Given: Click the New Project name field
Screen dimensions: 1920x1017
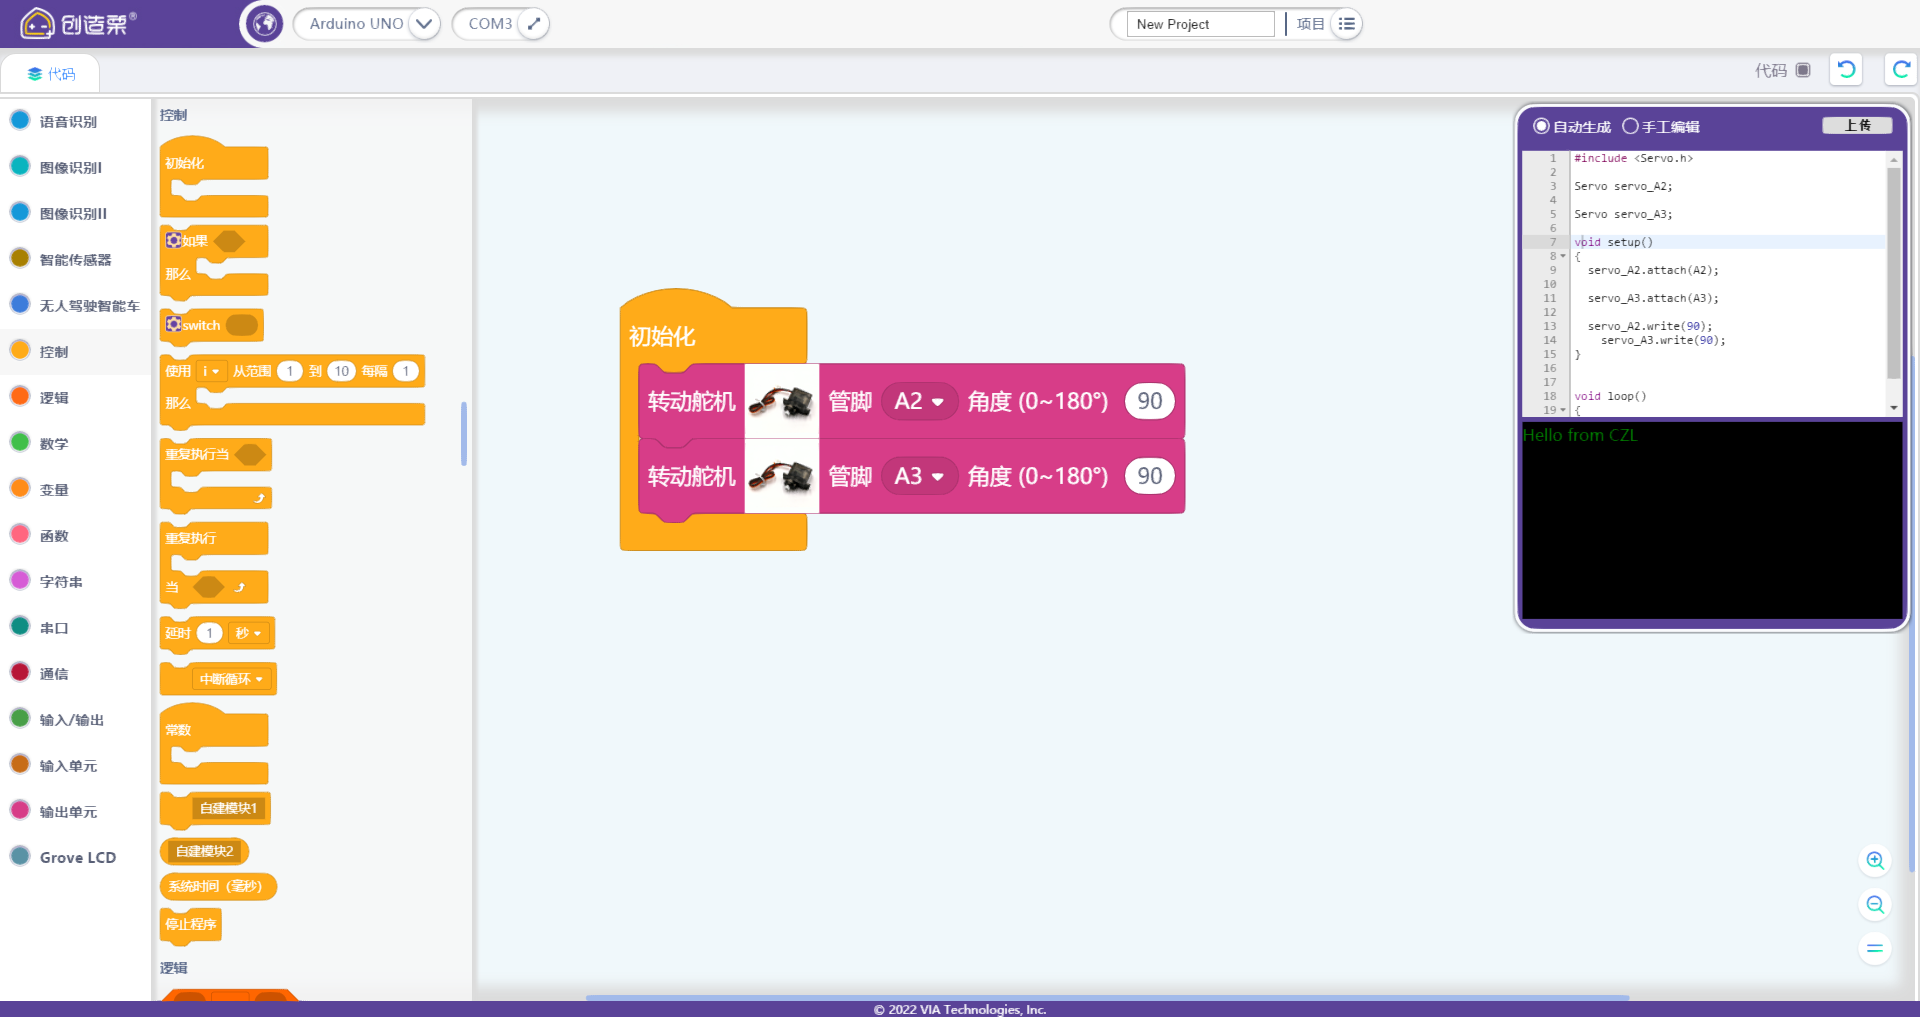Looking at the screenshot, I should coord(1201,24).
